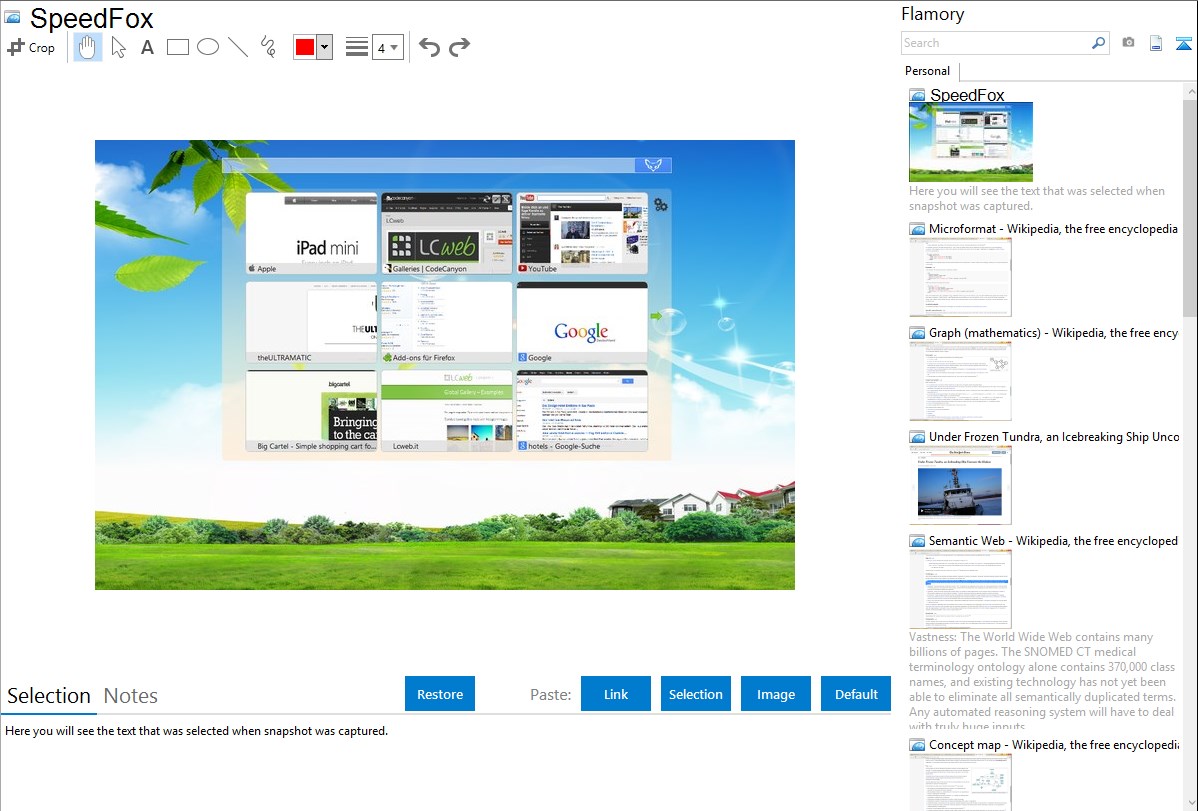Open Microformat Wikipedia snapshot thumbnail
This screenshot has height=811, width=1198.
pos(960,277)
